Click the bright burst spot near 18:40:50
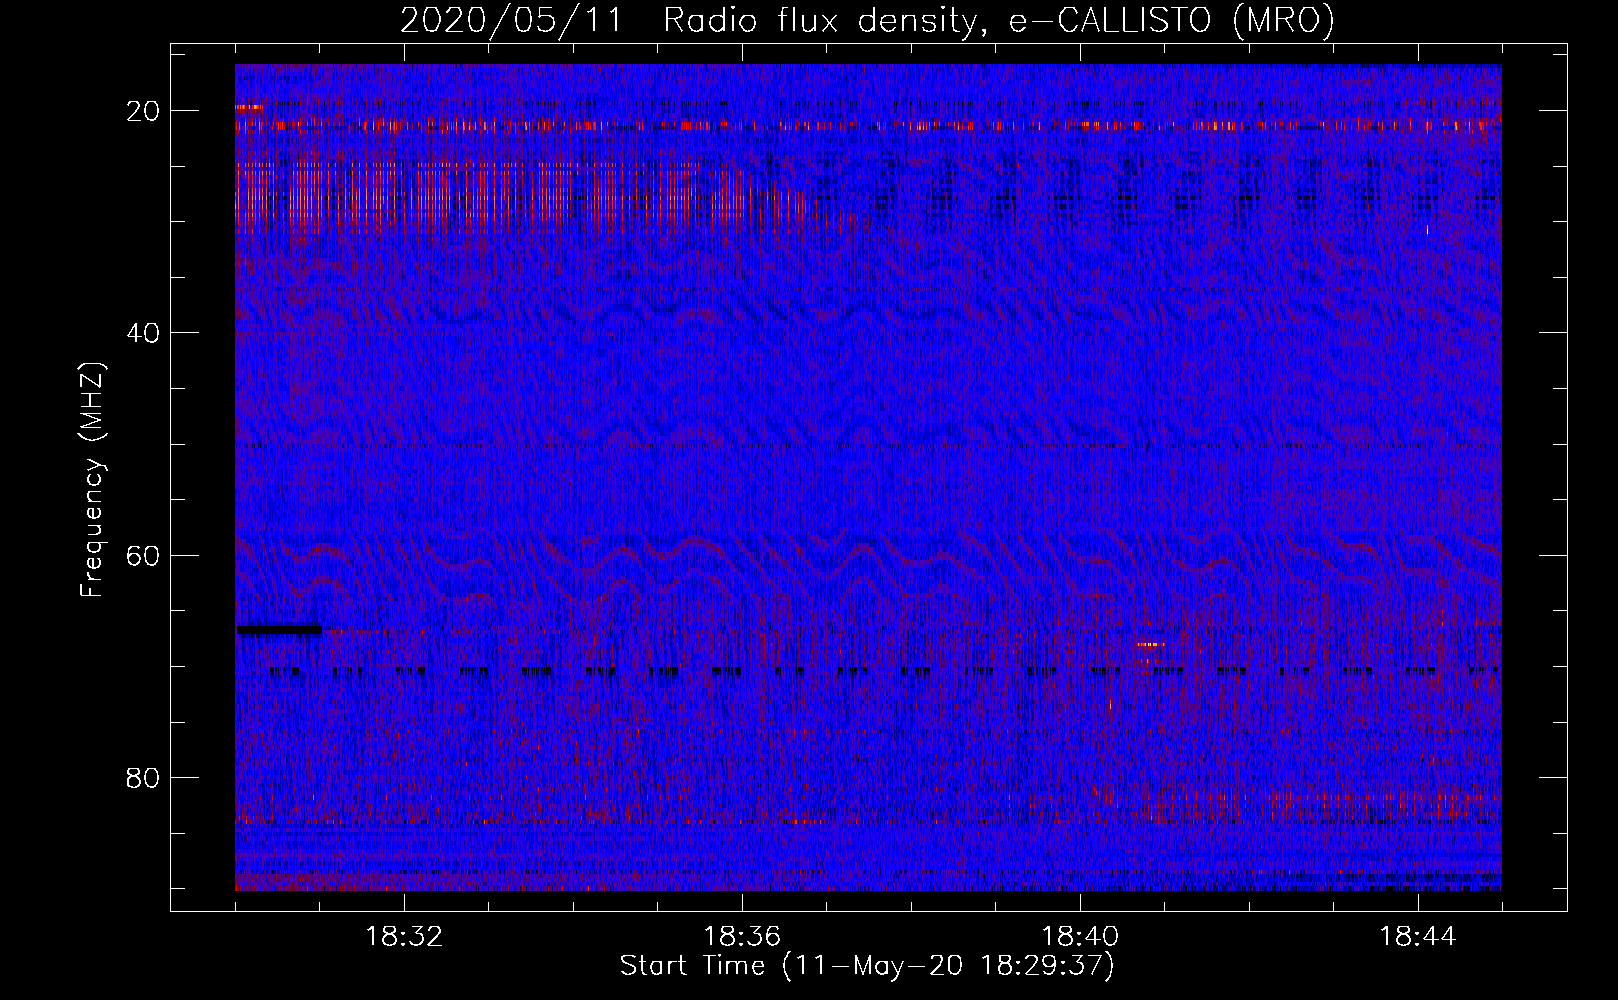The image size is (1618, 1000). [x=1150, y=645]
